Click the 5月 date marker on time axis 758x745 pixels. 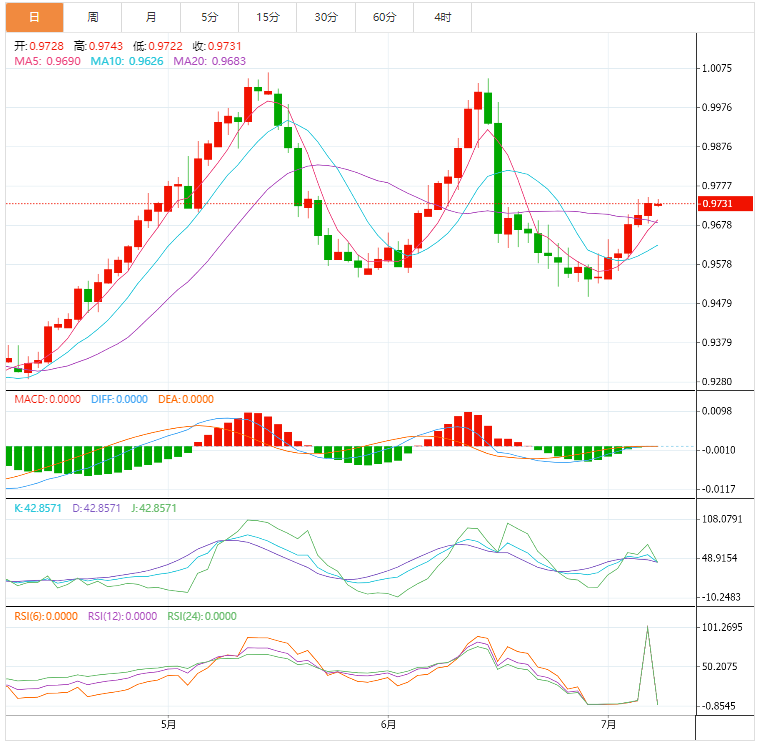click(x=168, y=724)
